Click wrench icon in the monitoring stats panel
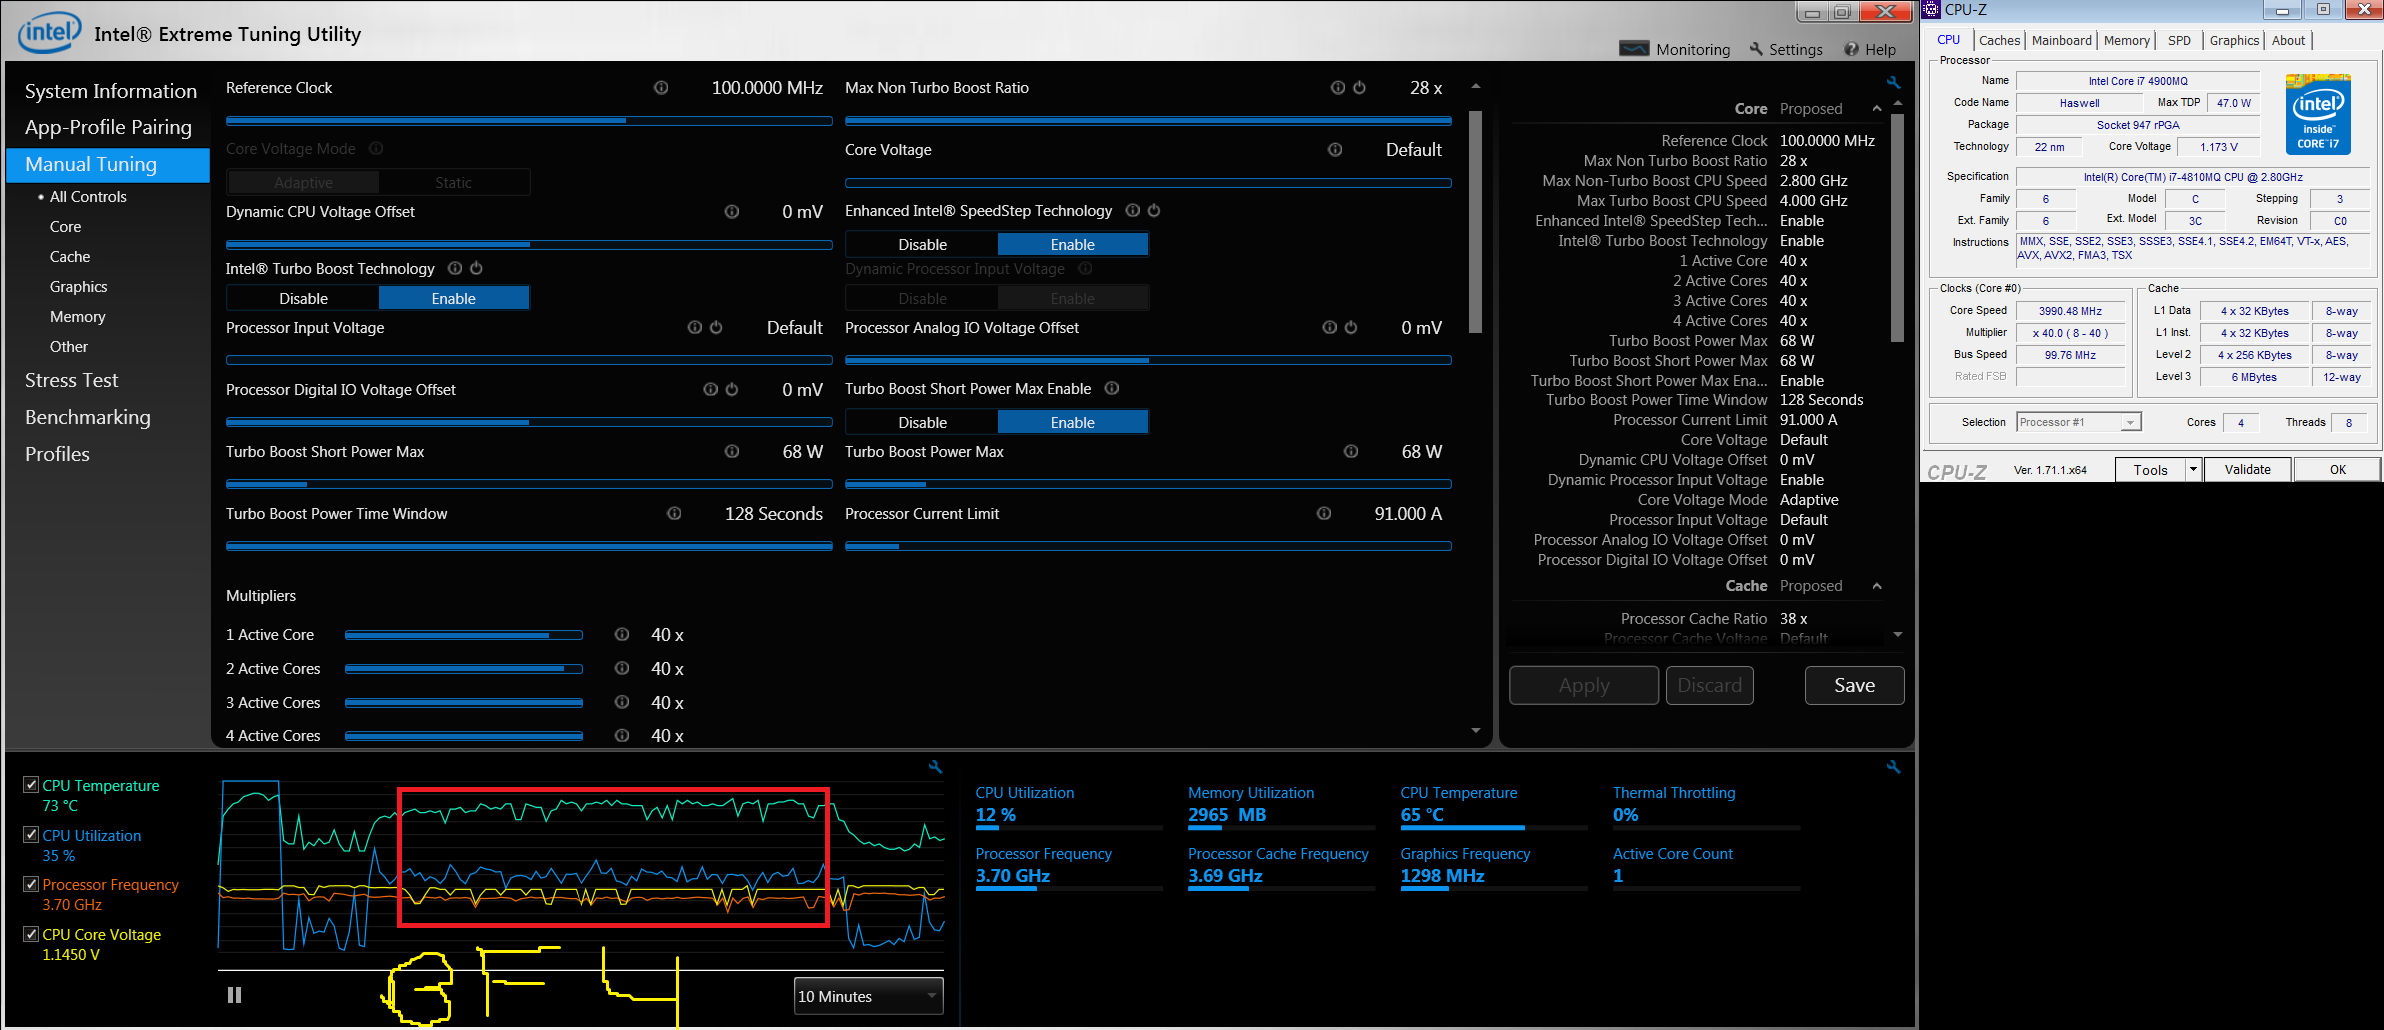 point(1893,767)
